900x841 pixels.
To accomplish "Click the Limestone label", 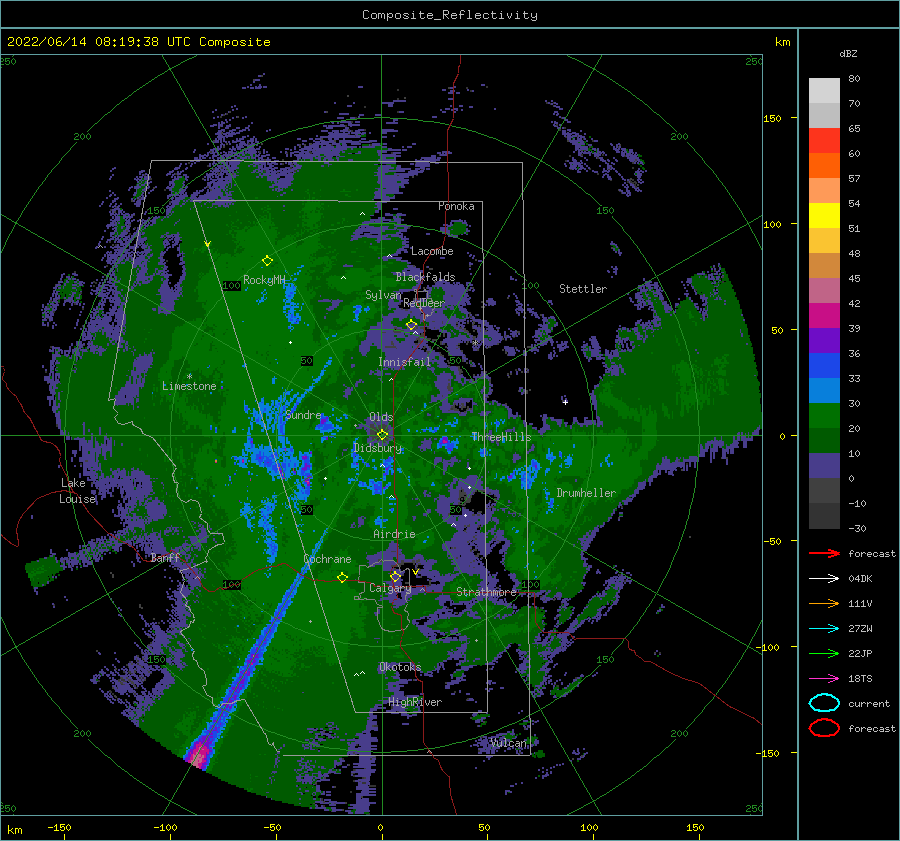I will tap(189, 386).
